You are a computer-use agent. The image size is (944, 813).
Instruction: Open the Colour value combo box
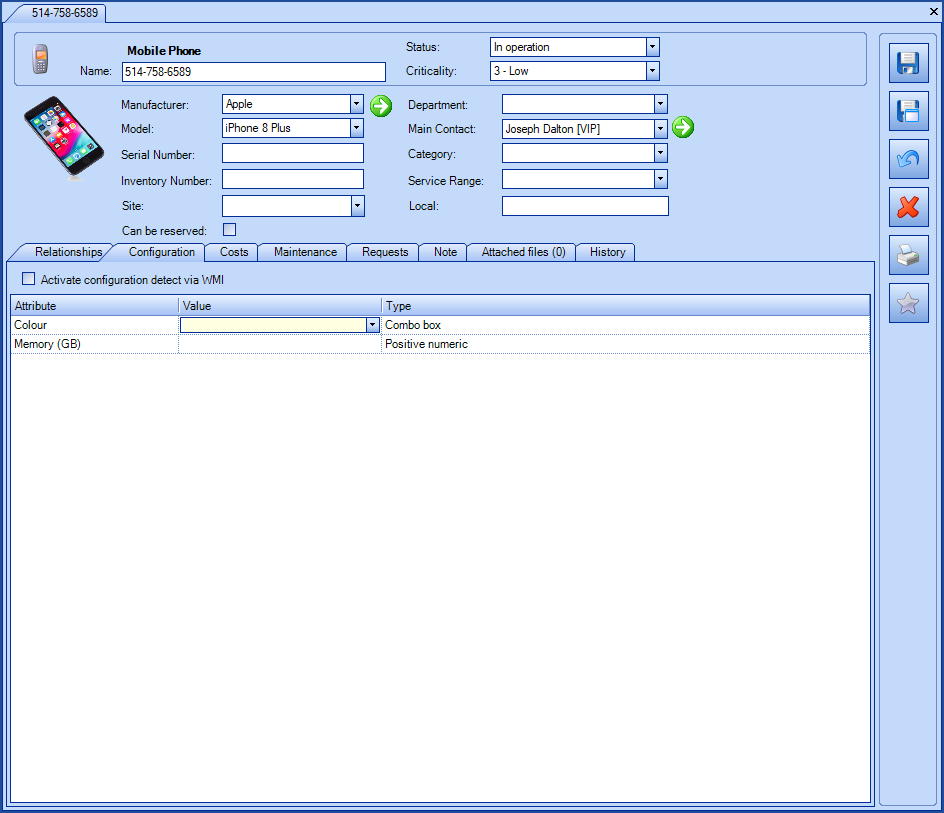[x=372, y=324]
